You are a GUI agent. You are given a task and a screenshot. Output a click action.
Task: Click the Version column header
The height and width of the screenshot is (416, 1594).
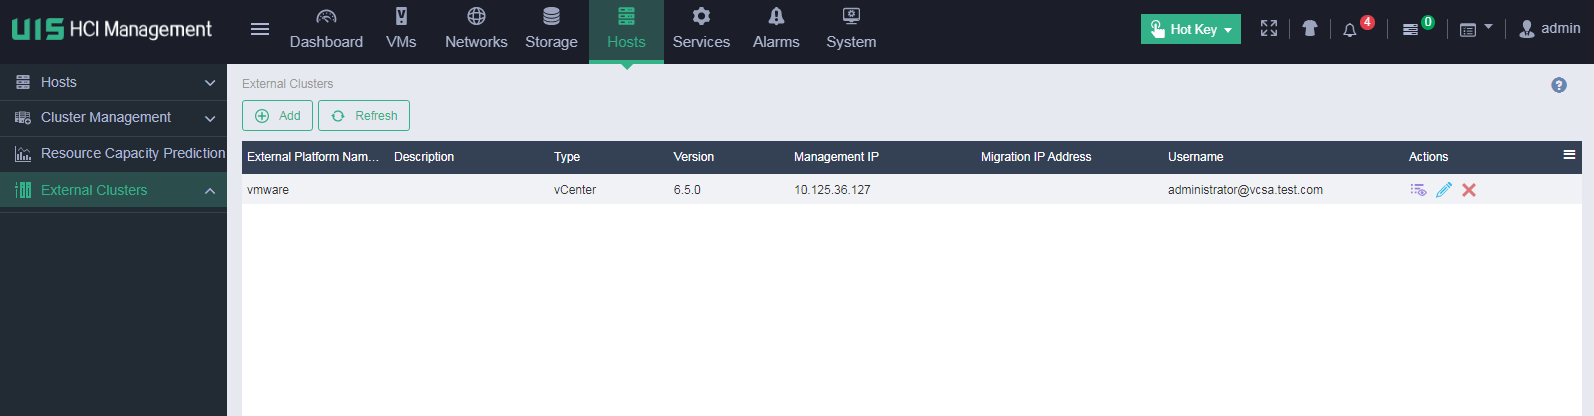point(693,157)
